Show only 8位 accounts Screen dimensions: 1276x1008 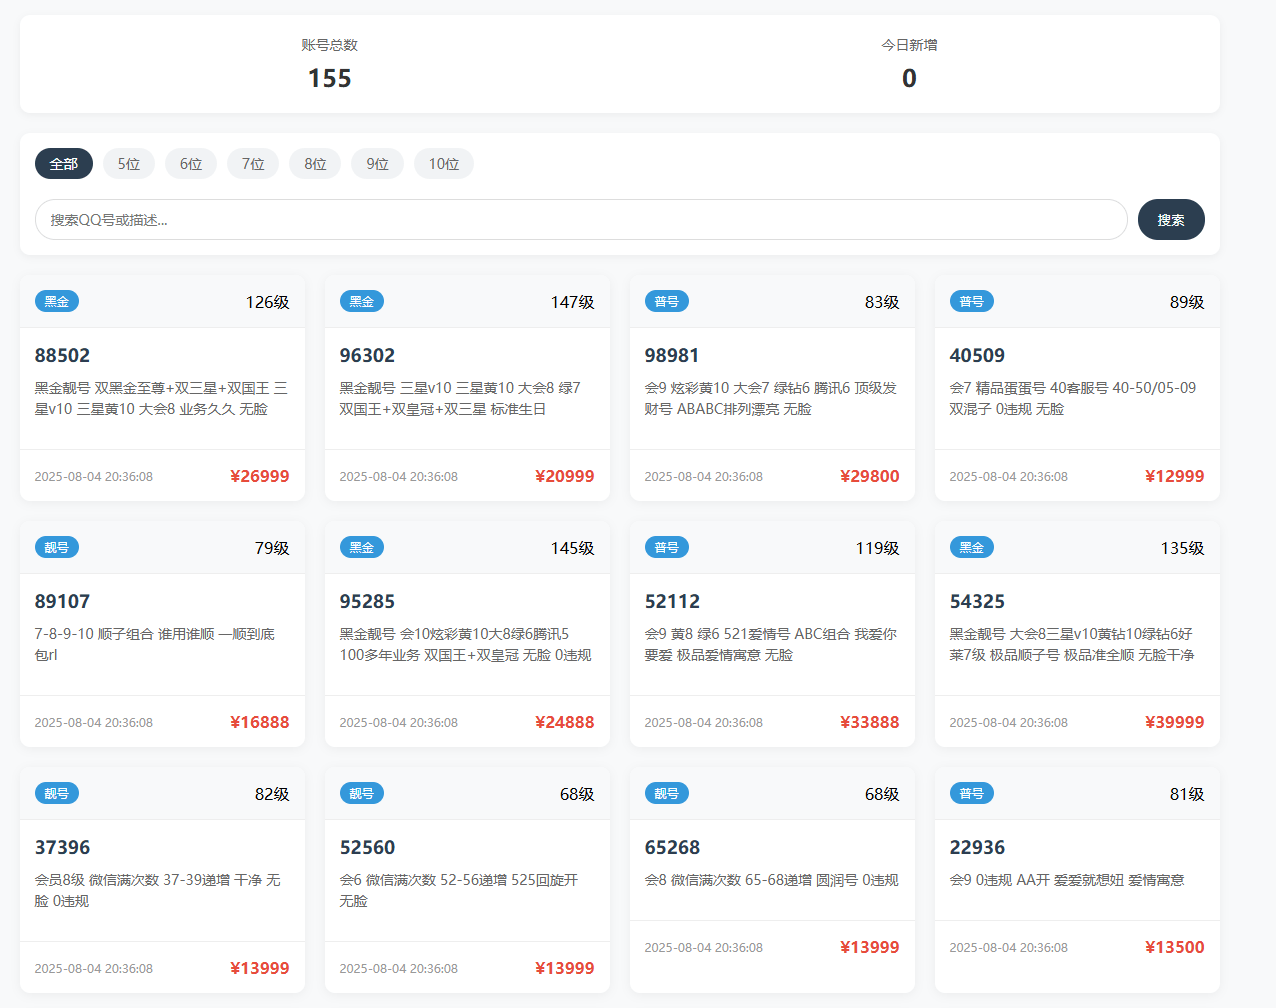pyautogui.click(x=315, y=164)
